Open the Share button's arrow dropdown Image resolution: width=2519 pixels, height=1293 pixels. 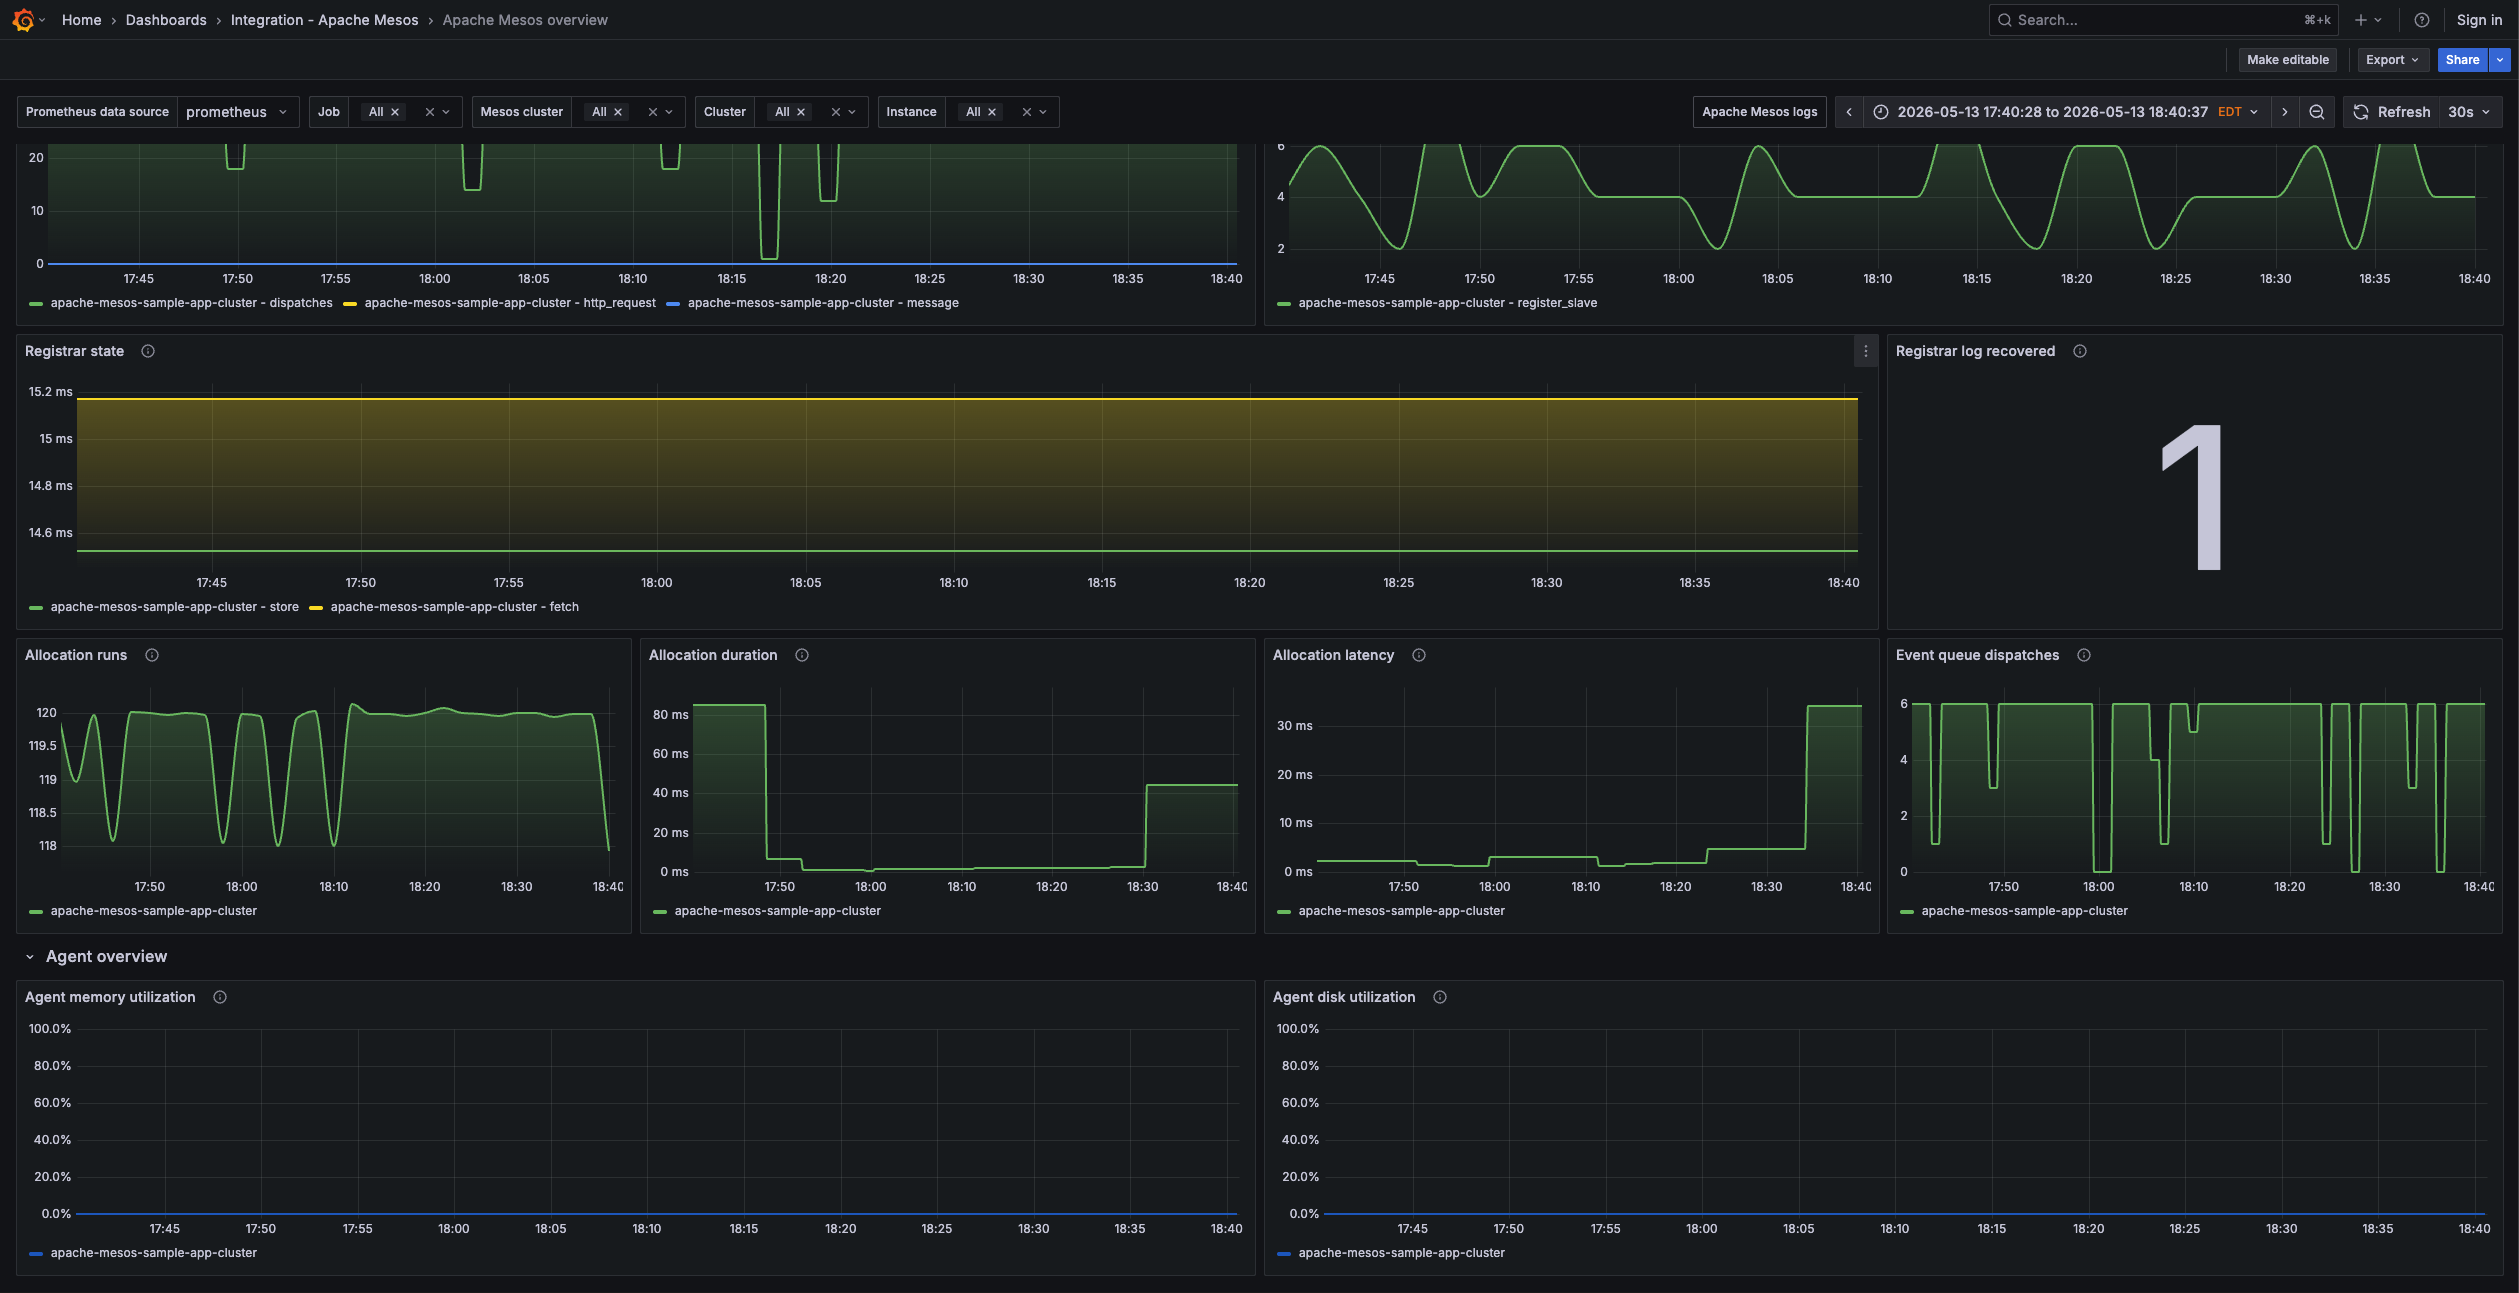pyautogui.click(x=2499, y=60)
